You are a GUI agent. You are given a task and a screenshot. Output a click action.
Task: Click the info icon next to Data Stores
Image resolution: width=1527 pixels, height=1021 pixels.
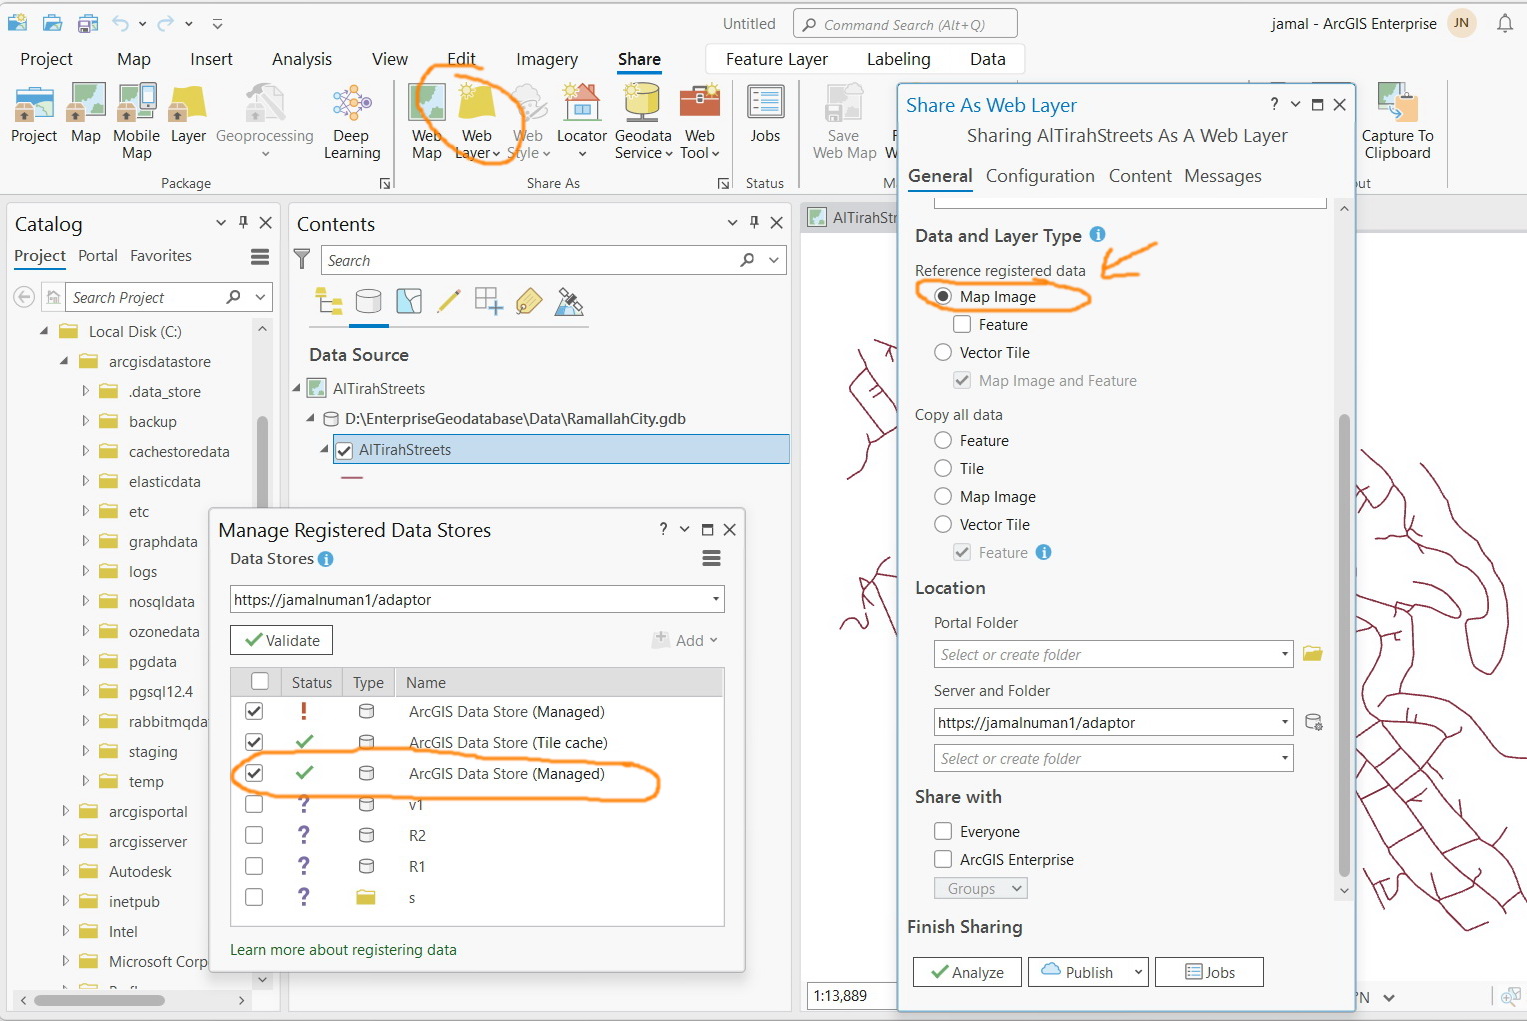coord(326,559)
